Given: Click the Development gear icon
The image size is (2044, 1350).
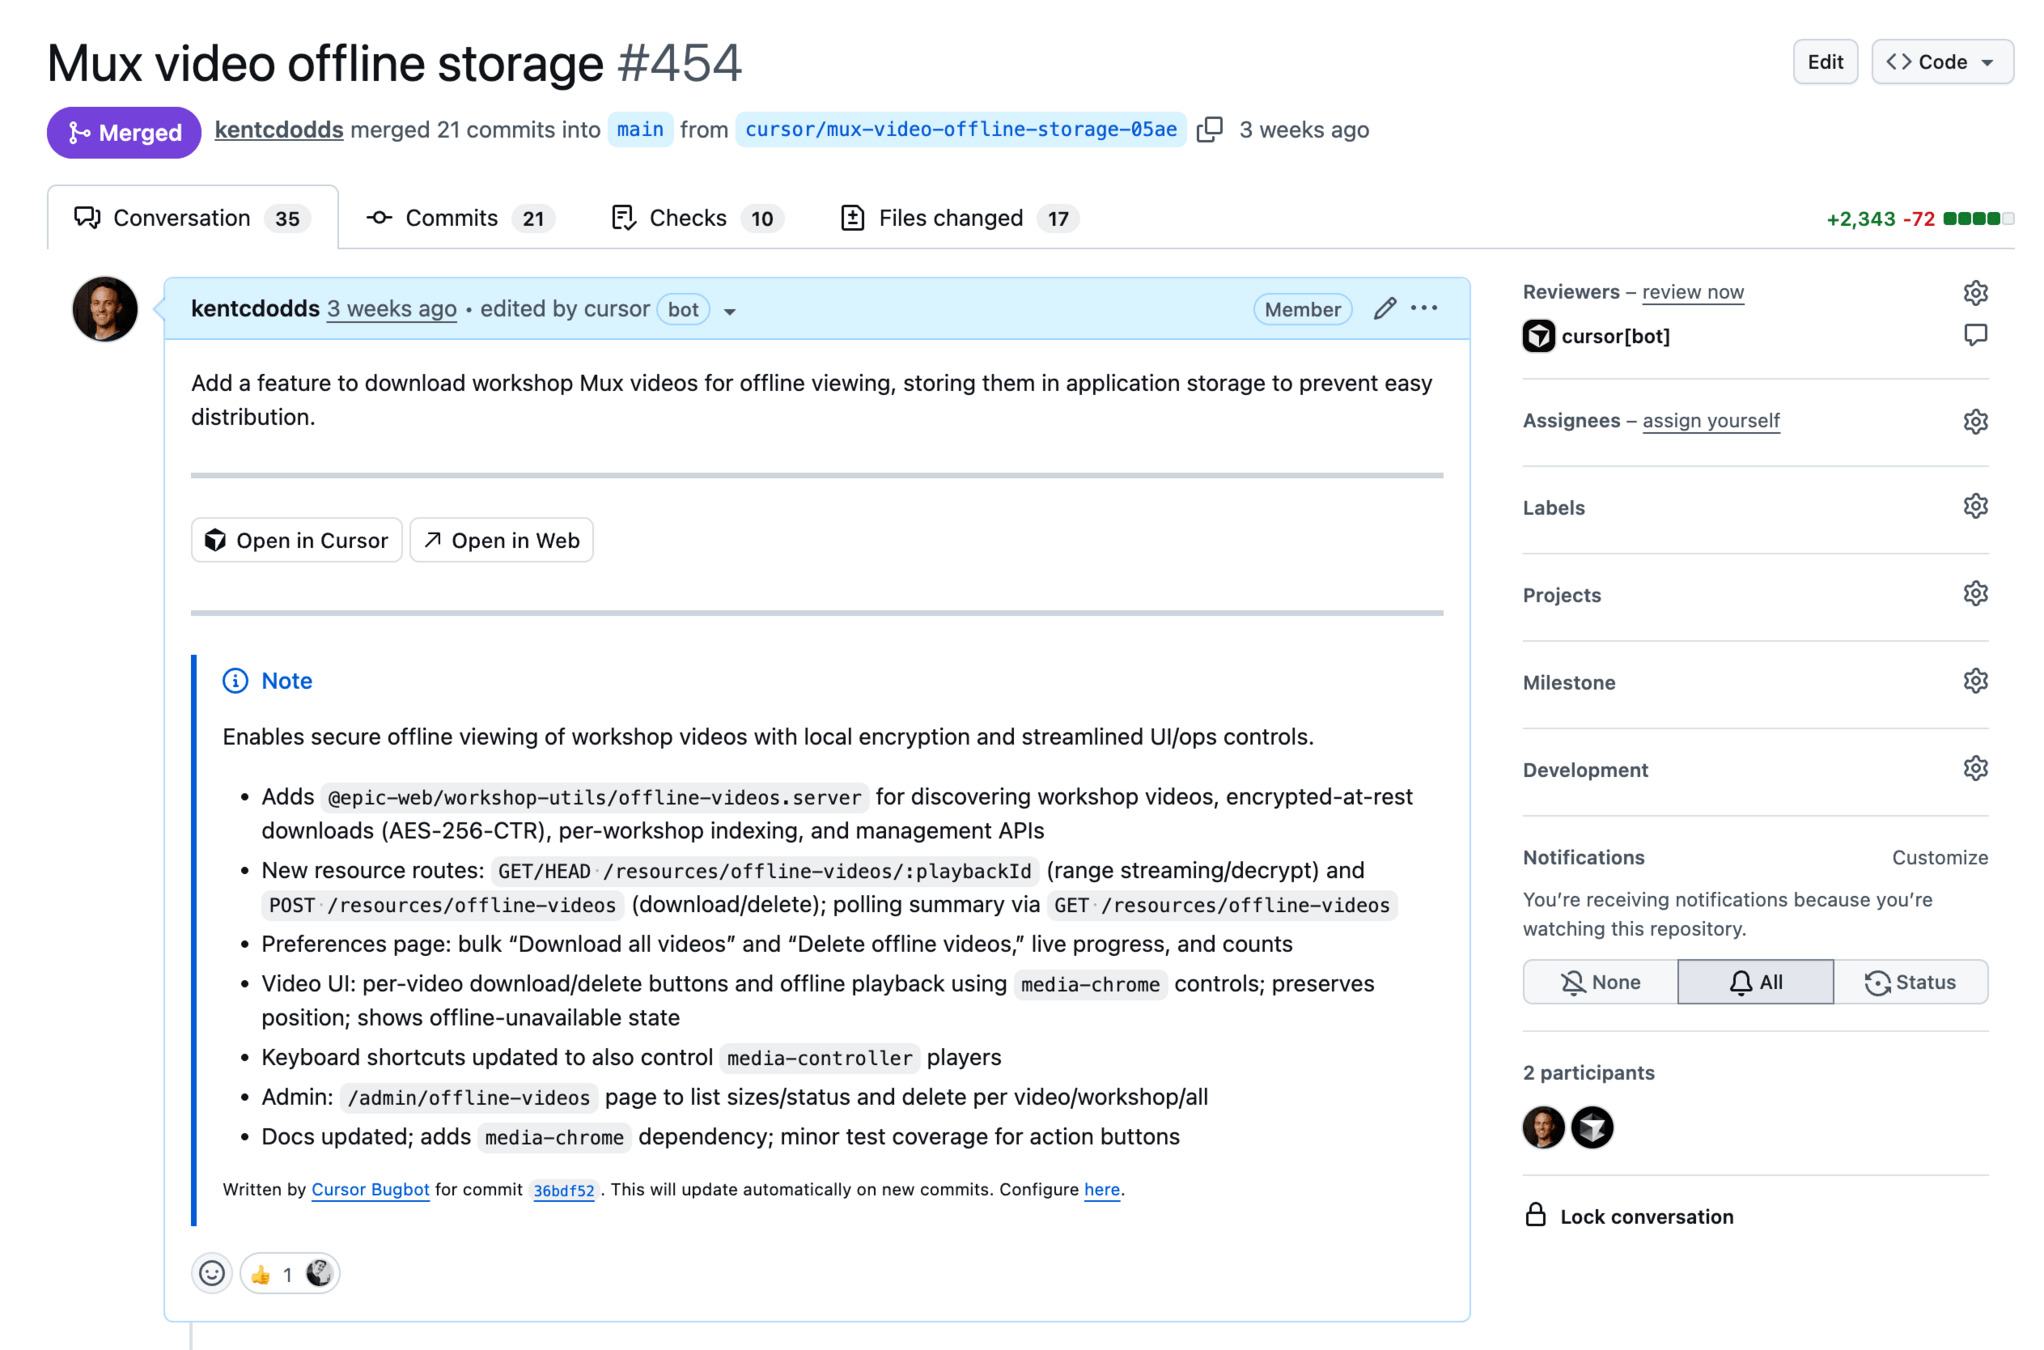Looking at the screenshot, I should coord(1975,769).
